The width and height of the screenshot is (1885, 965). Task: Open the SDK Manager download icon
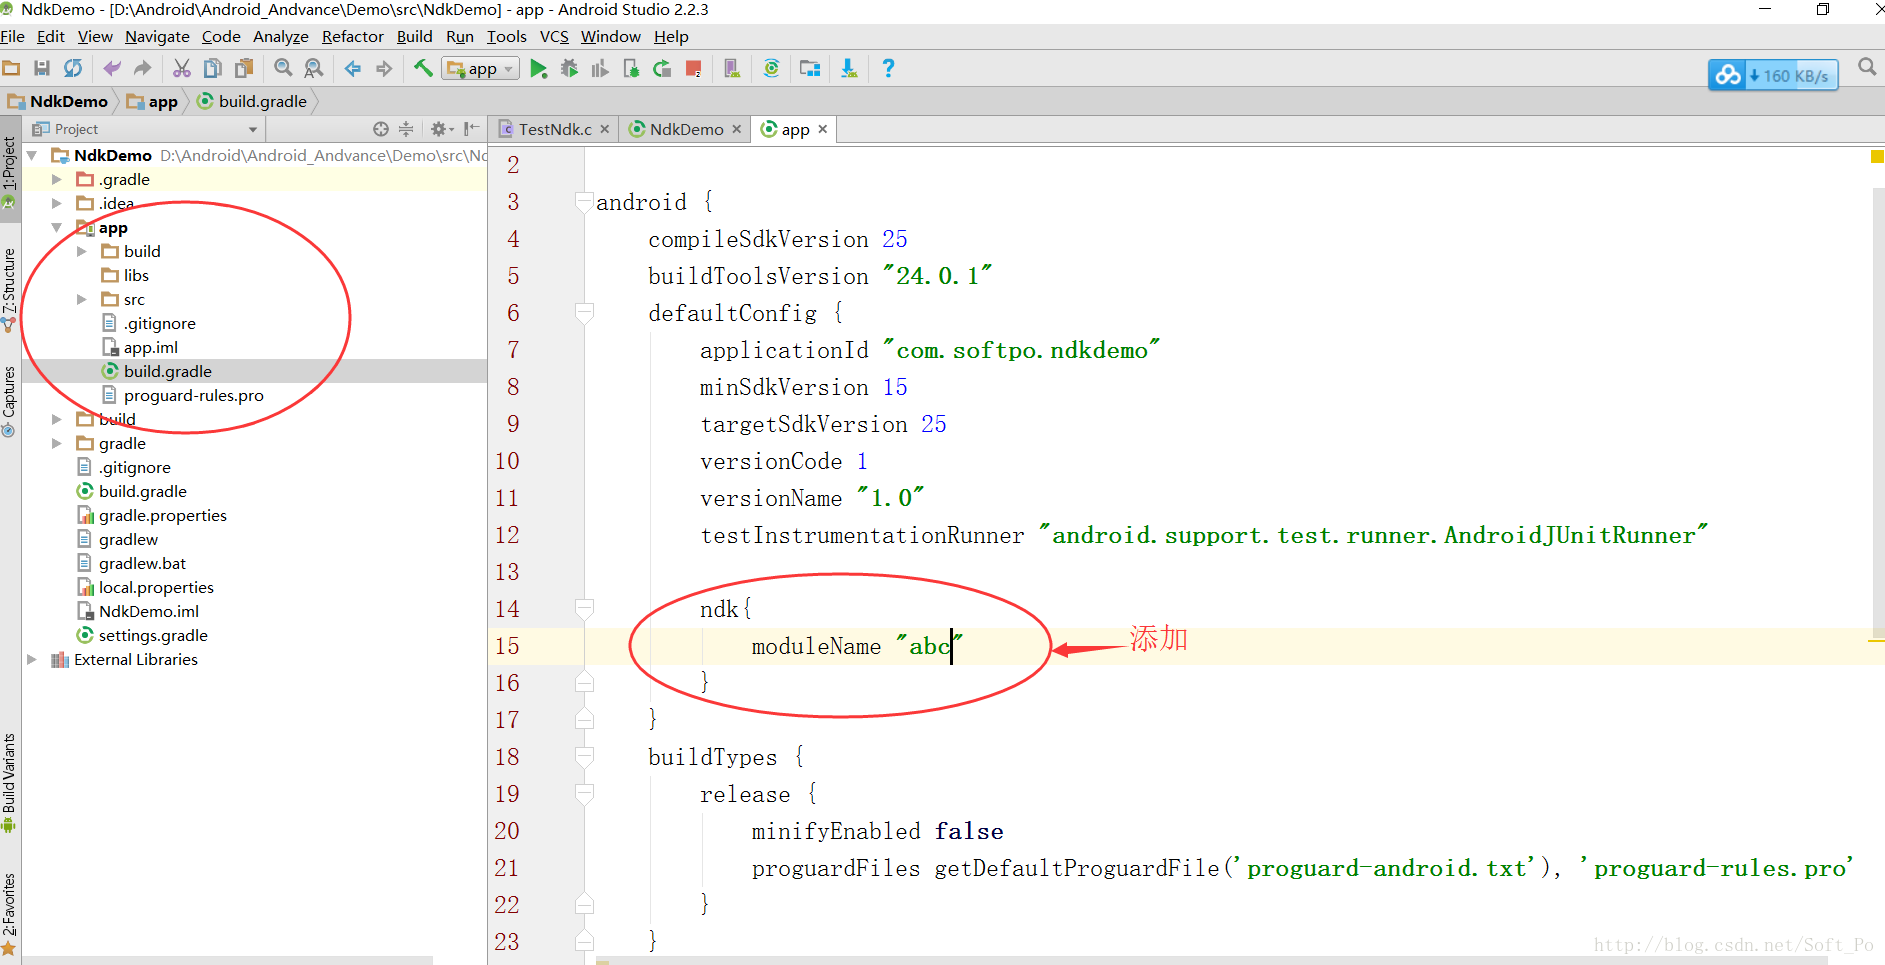[848, 69]
